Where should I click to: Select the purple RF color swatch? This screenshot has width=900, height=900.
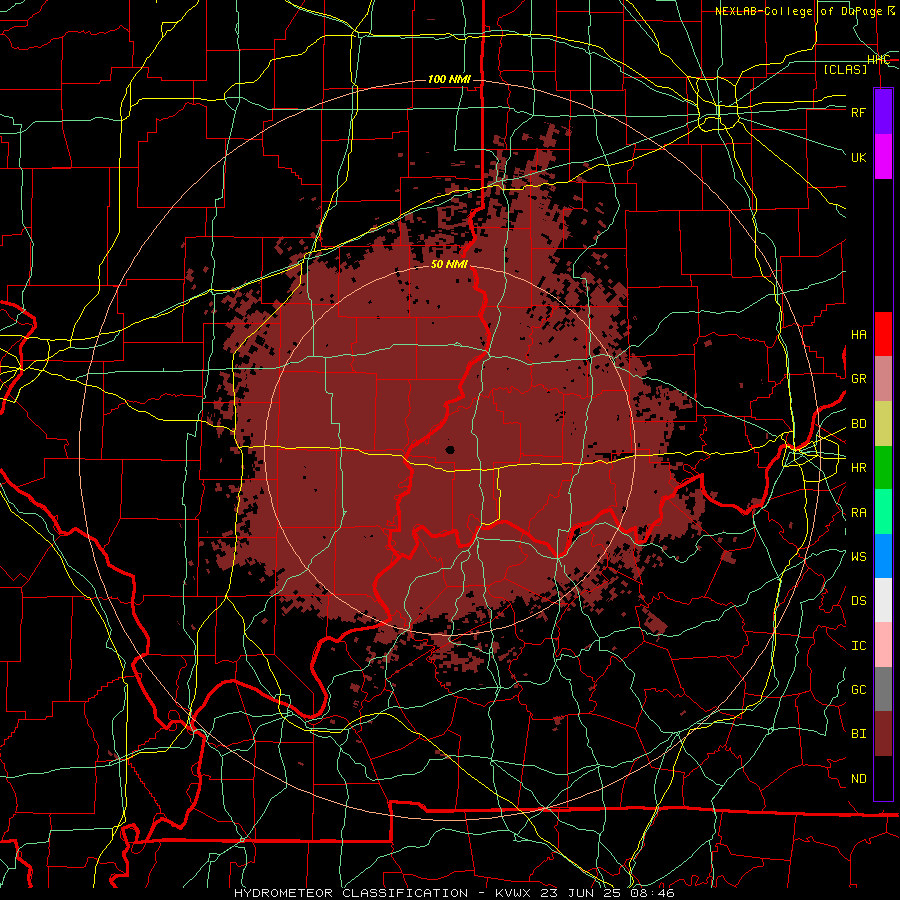coord(883,112)
